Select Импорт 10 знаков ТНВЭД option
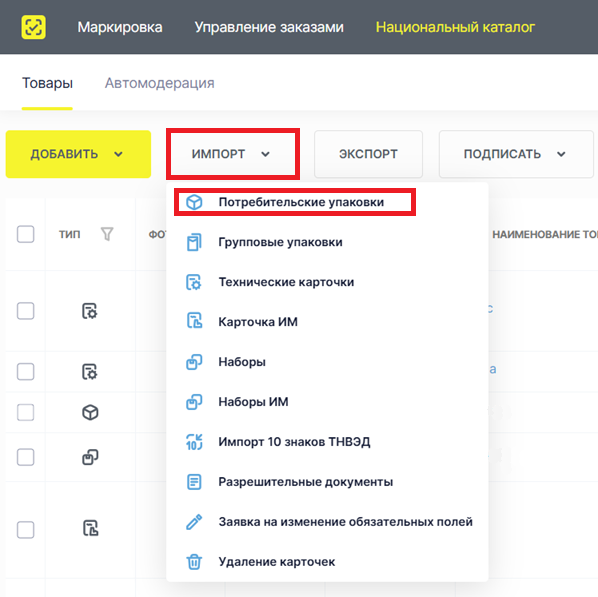This screenshot has width=598, height=597. click(327, 442)
